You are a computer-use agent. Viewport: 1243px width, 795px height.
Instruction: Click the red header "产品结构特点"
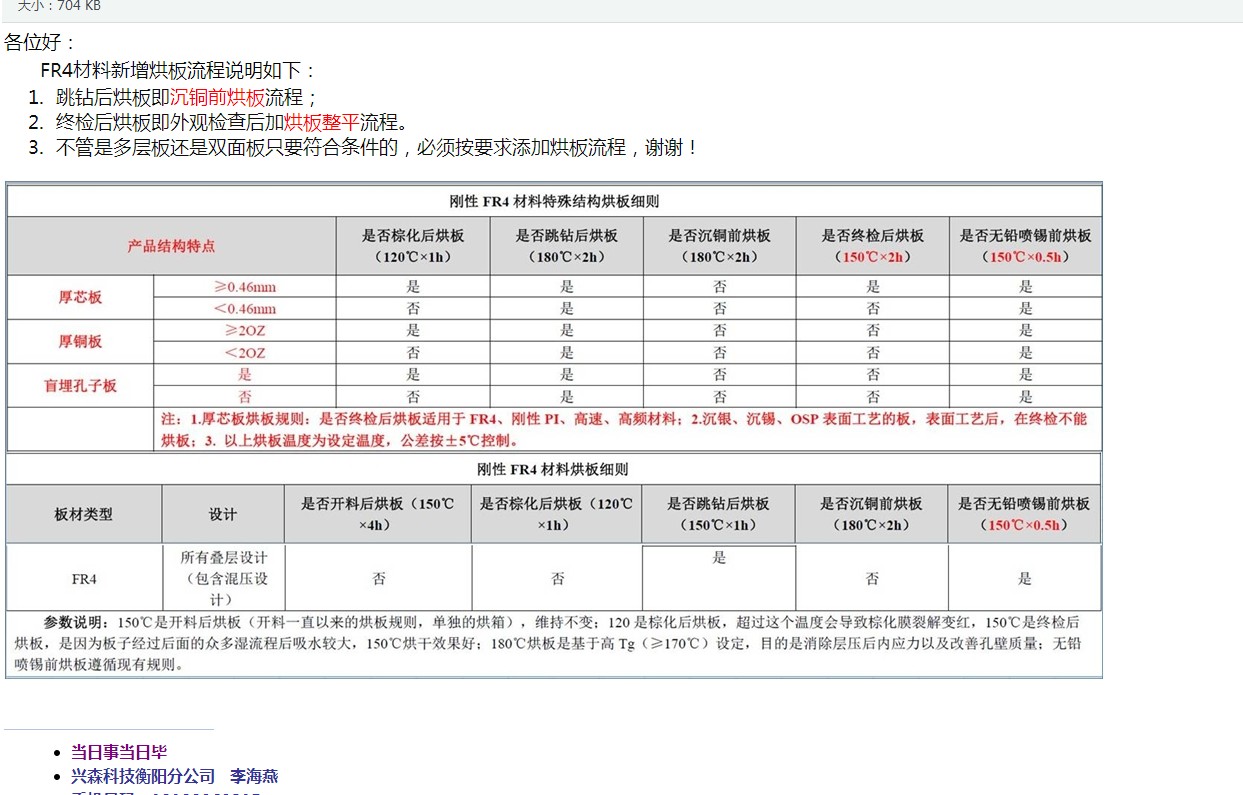coord(171,246)
